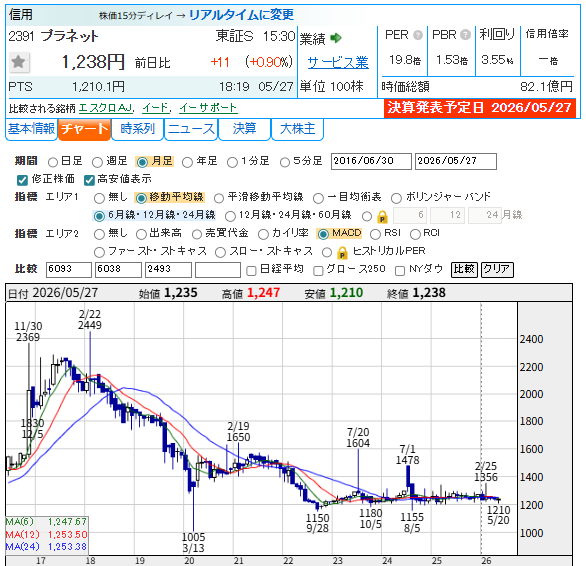Select the MACD indicator radio
Screen dimensions: 586x566
tap(323, 234)
